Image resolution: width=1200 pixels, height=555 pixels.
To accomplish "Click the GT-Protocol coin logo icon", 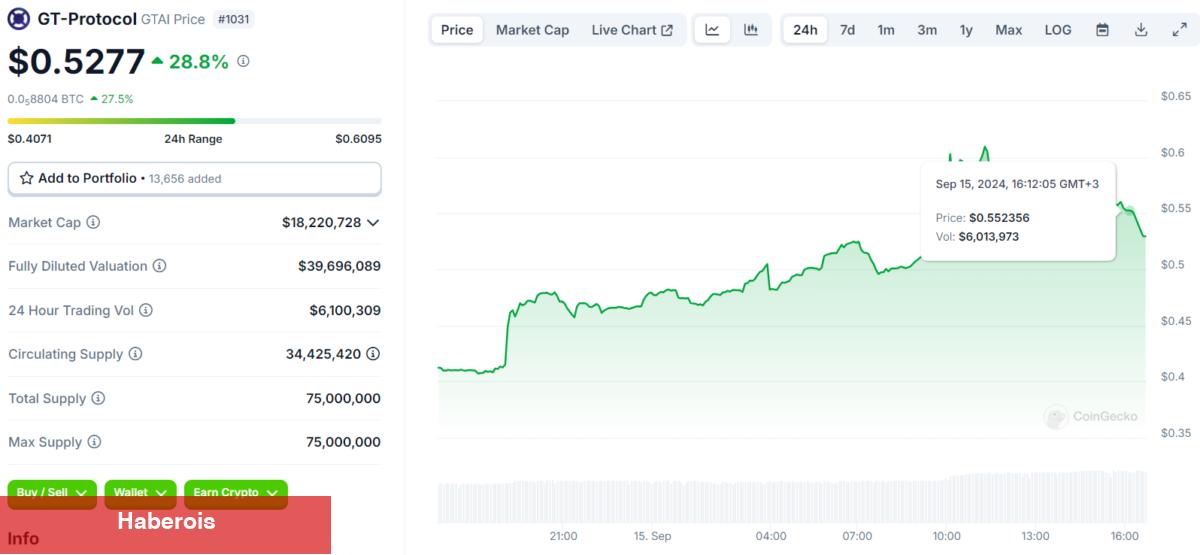I will point(19,19).
